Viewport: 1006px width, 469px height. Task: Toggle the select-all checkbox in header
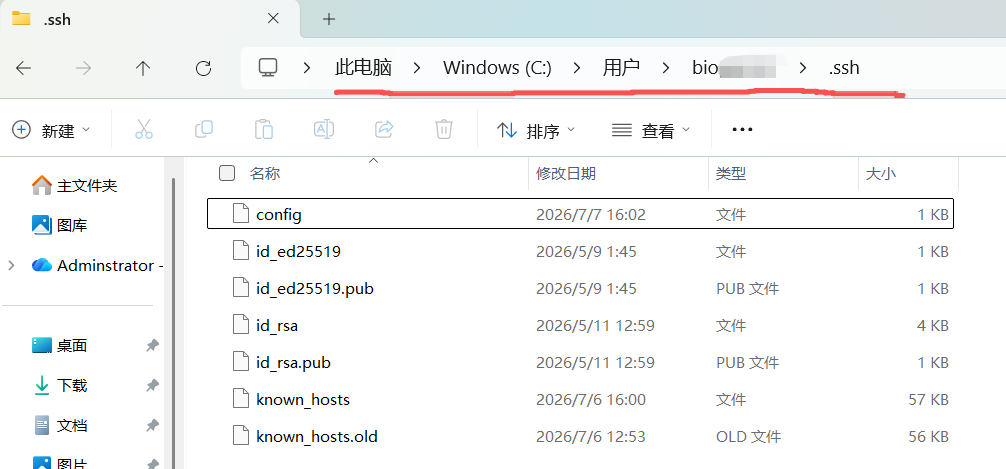[x=226, y=173]
